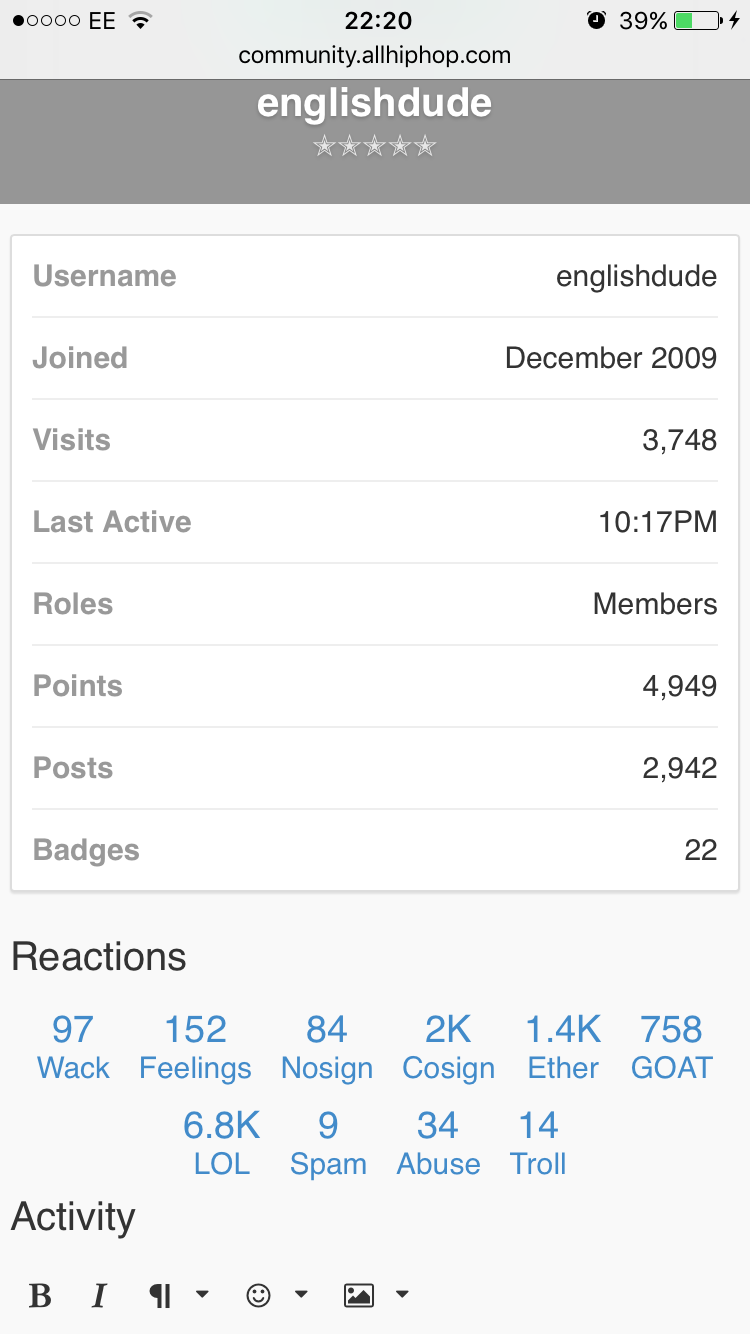Open the 6.8K LOL reactions
Viewport: 750px width, 1334px height.
221,1144
